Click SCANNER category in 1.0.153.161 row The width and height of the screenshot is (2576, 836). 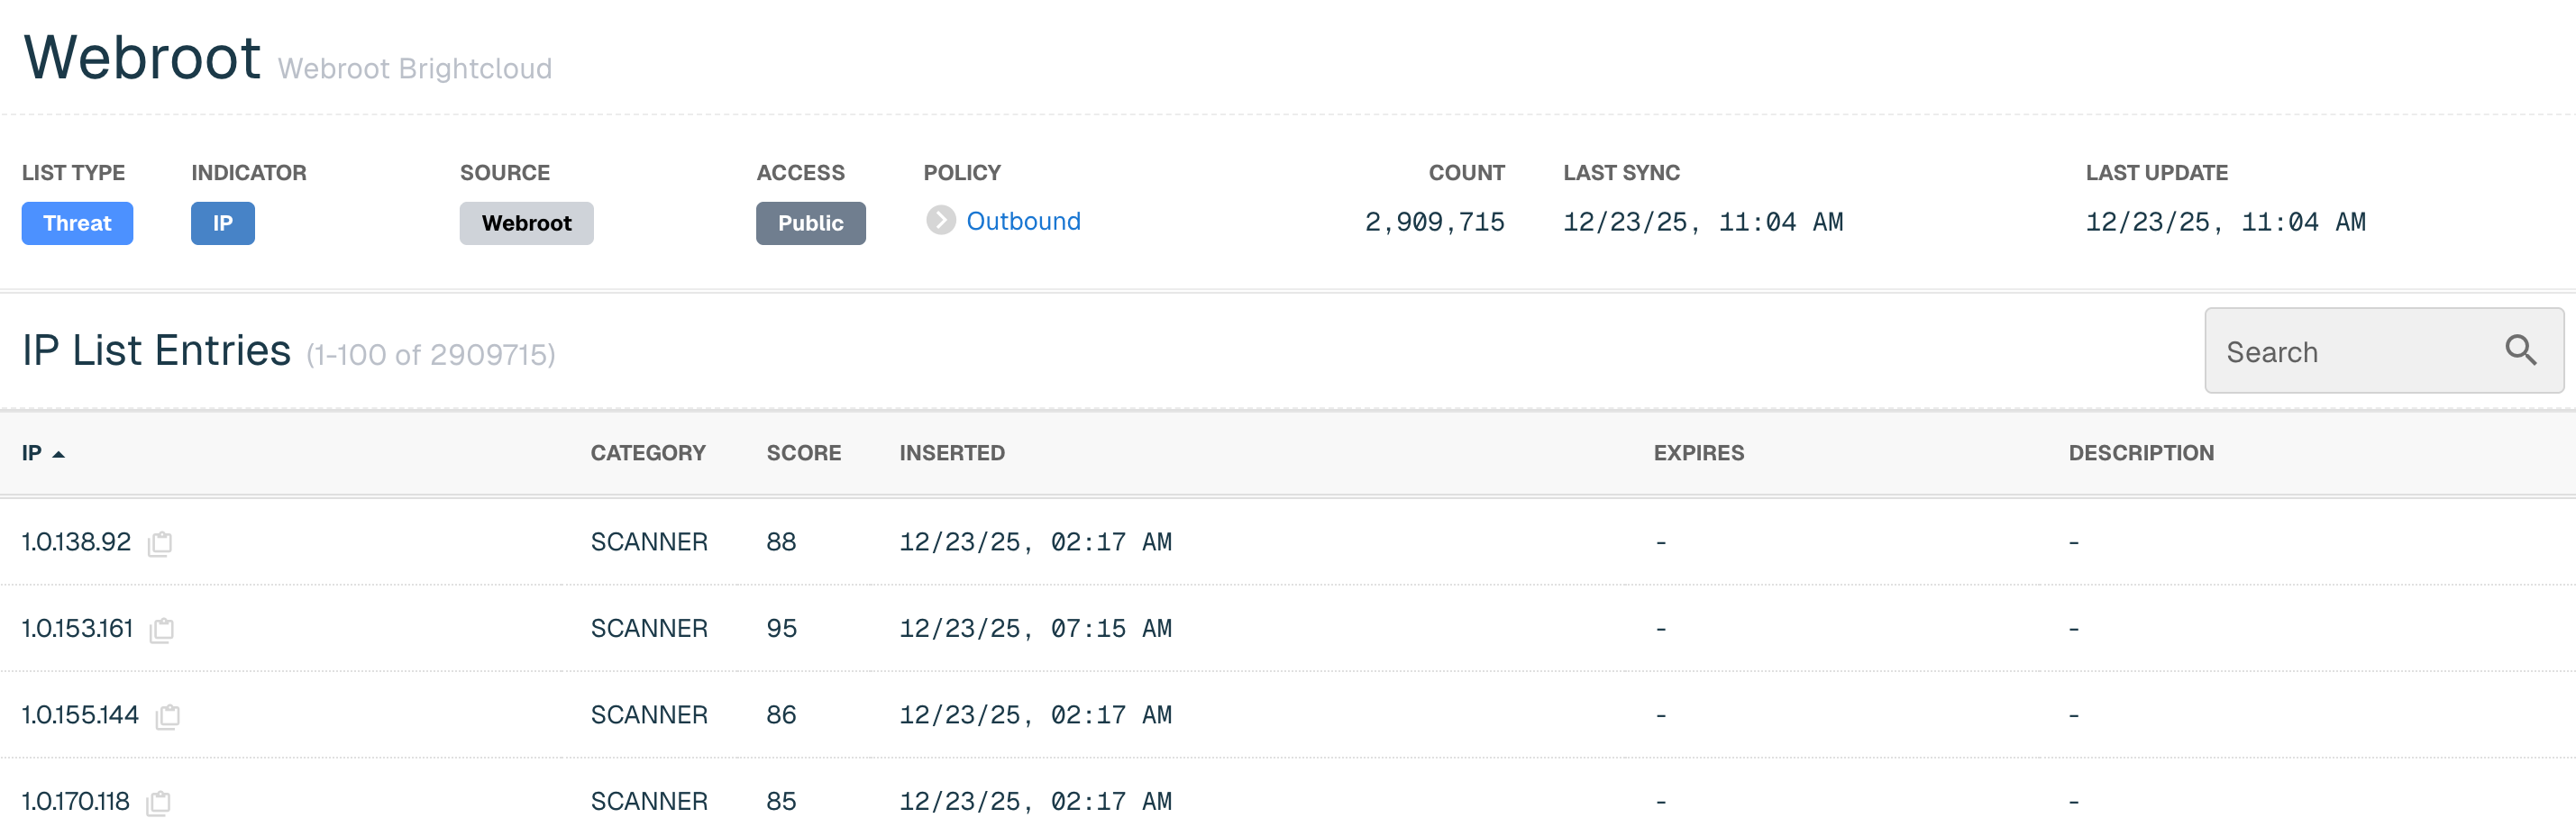(649, 629)
